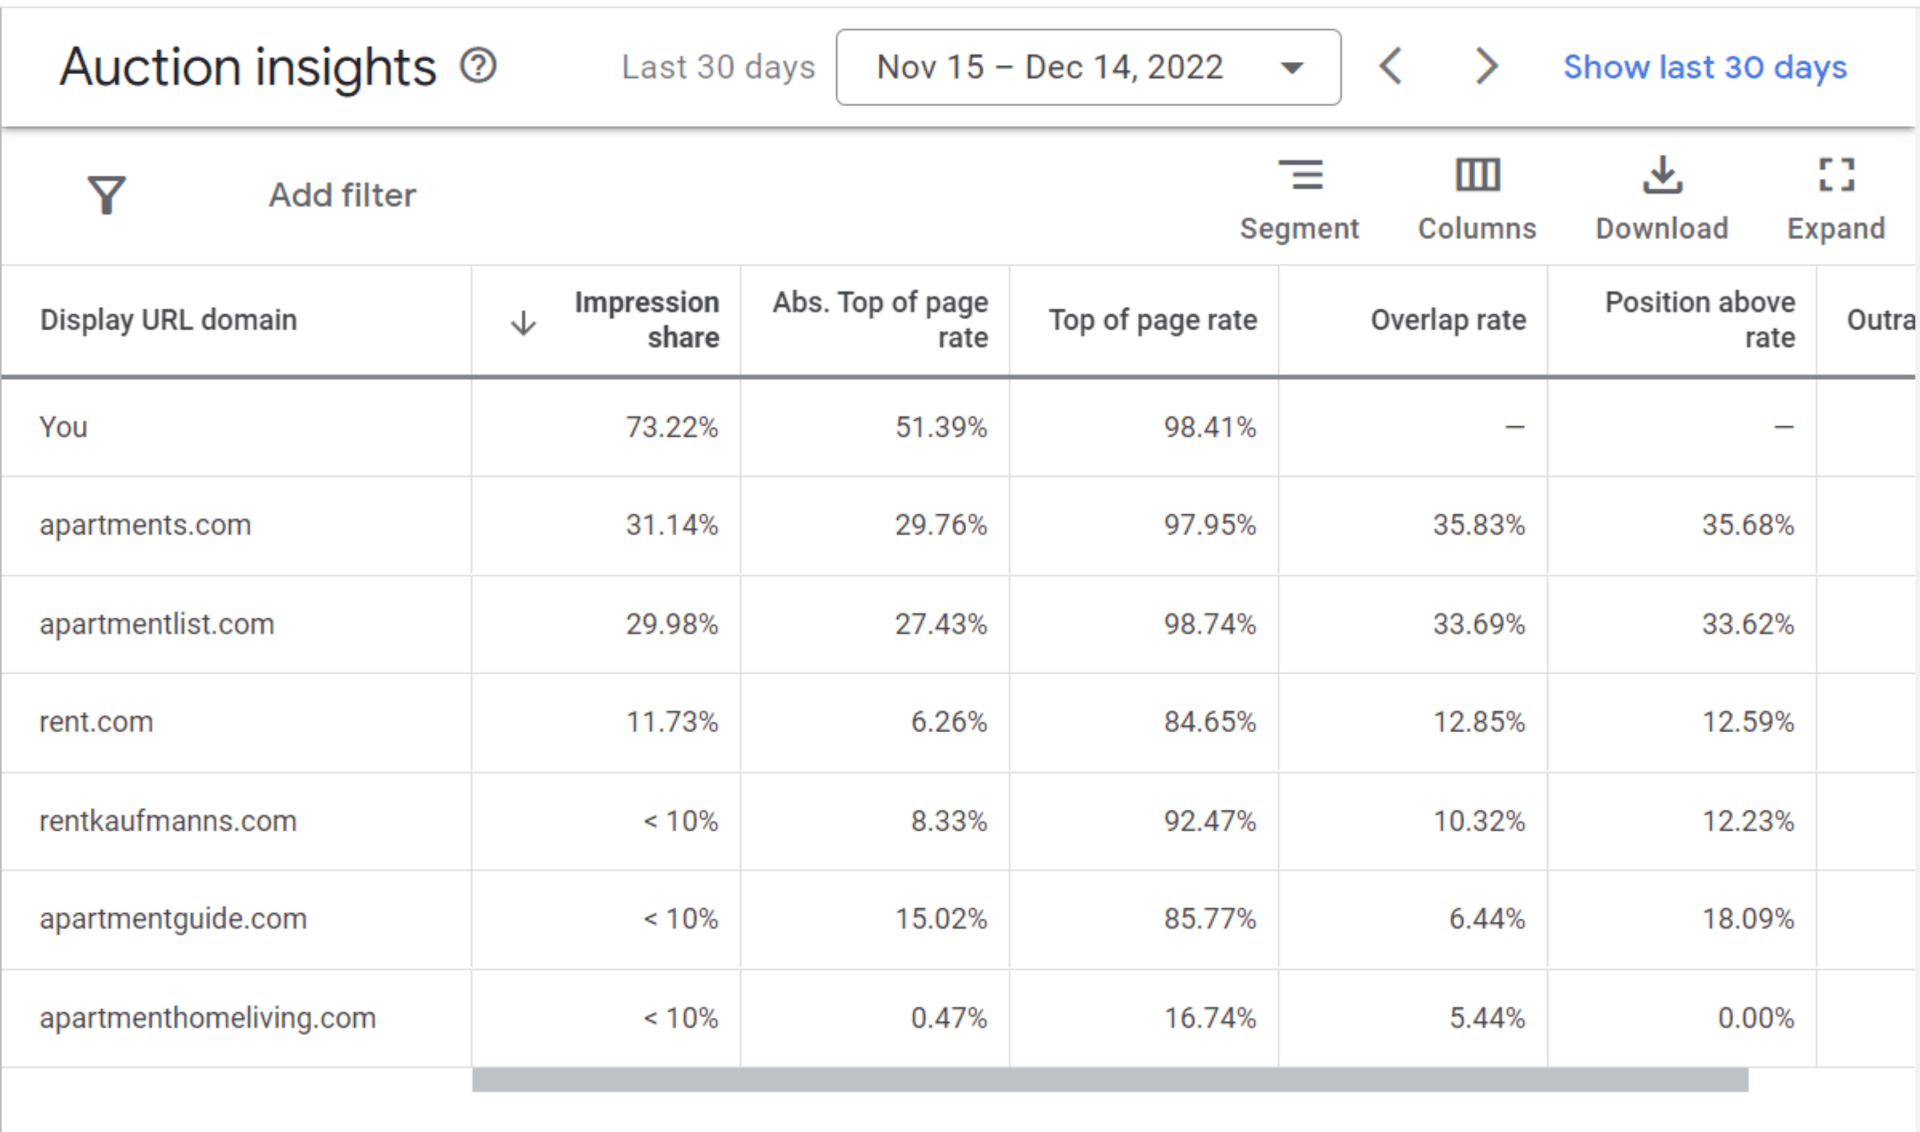Sort by Overlap rate column header
This screenshot has width=1920, height=1132.
pos(1448,320)
